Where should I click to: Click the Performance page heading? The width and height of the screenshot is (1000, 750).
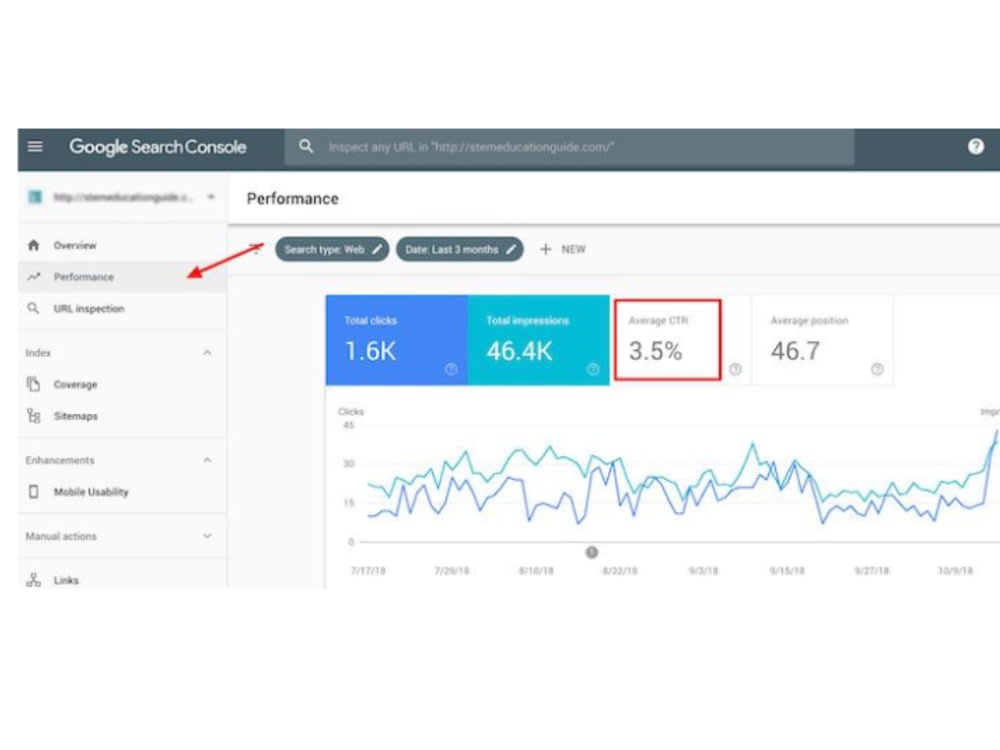(x=293, y=198)
